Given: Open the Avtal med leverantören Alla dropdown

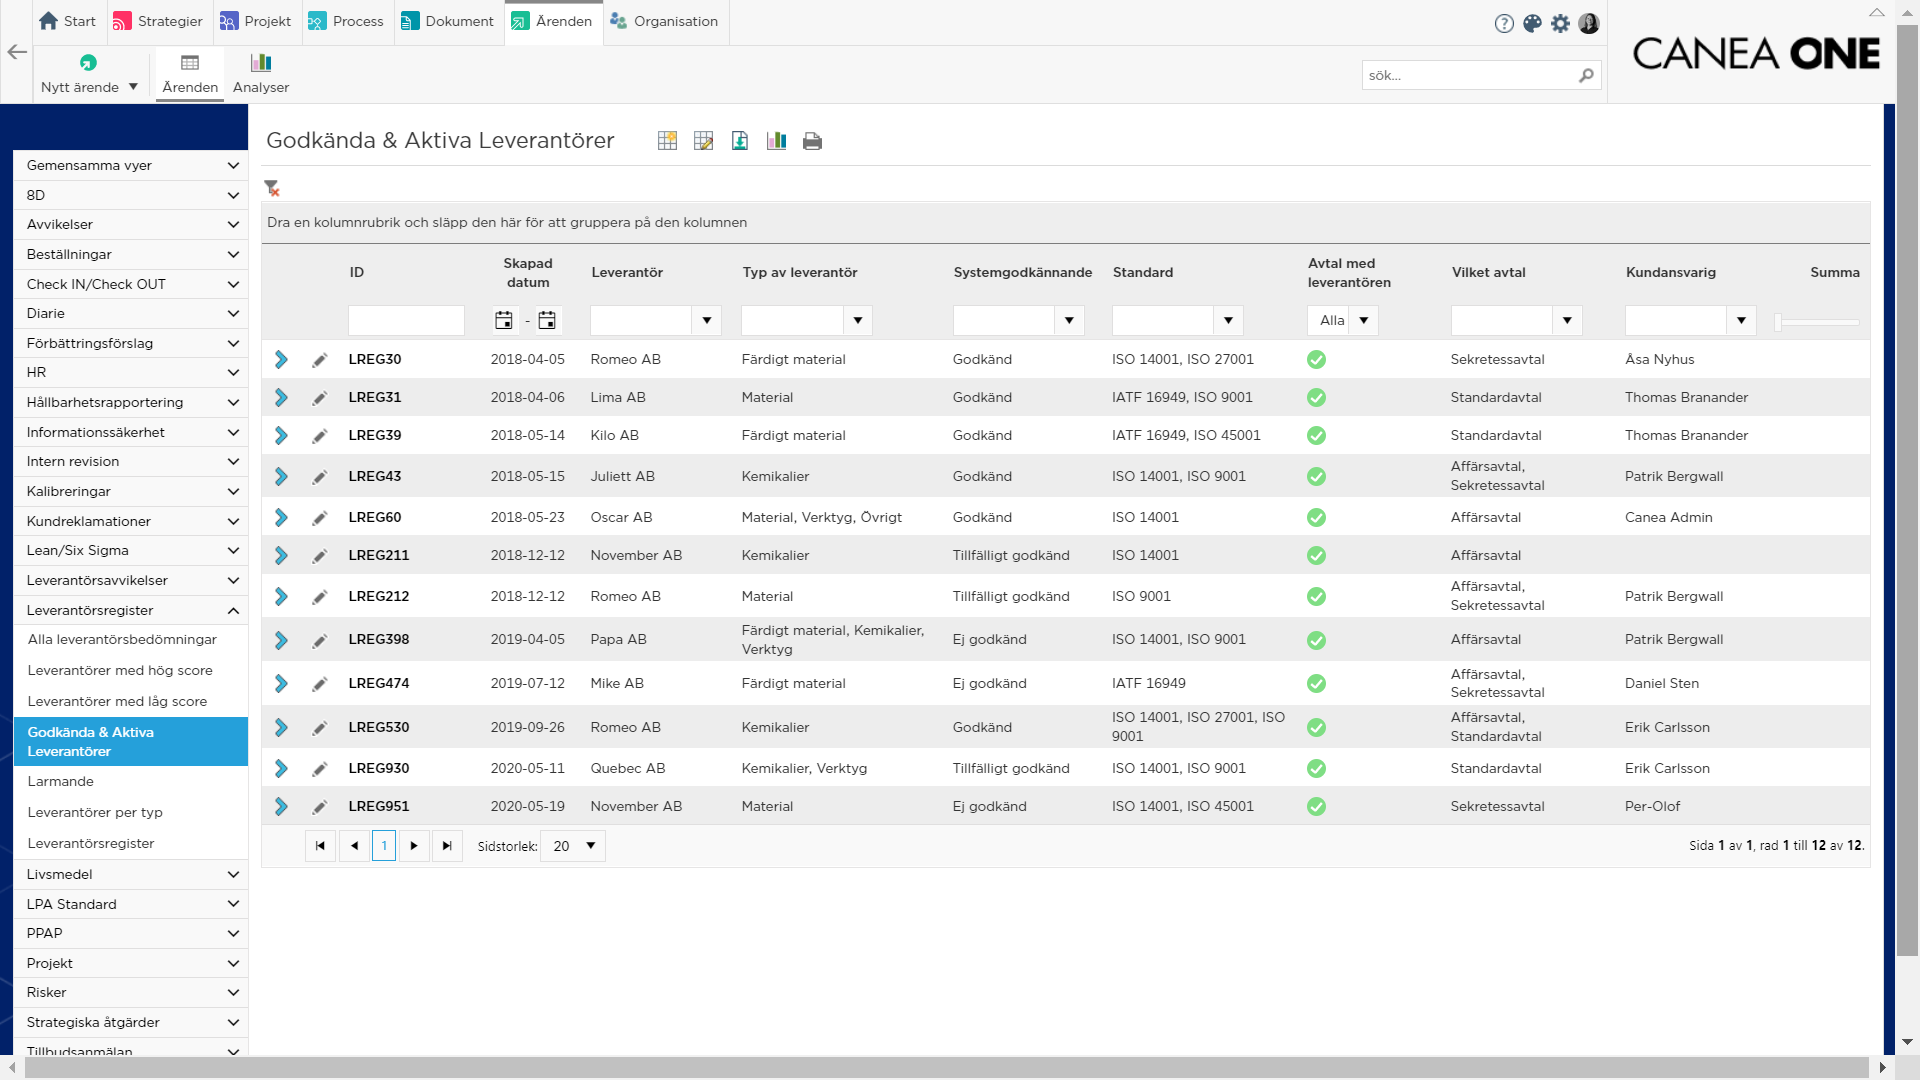Looking at the screenshot, I should point(1343,320).
